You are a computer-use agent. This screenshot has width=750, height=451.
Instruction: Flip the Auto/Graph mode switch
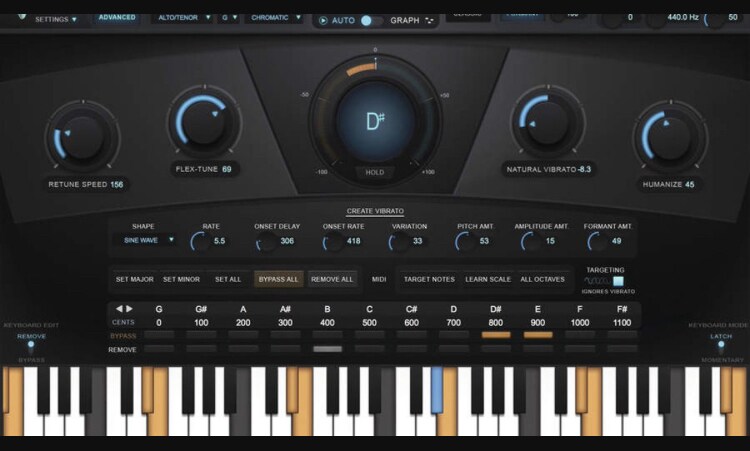[x=371, y=21]
